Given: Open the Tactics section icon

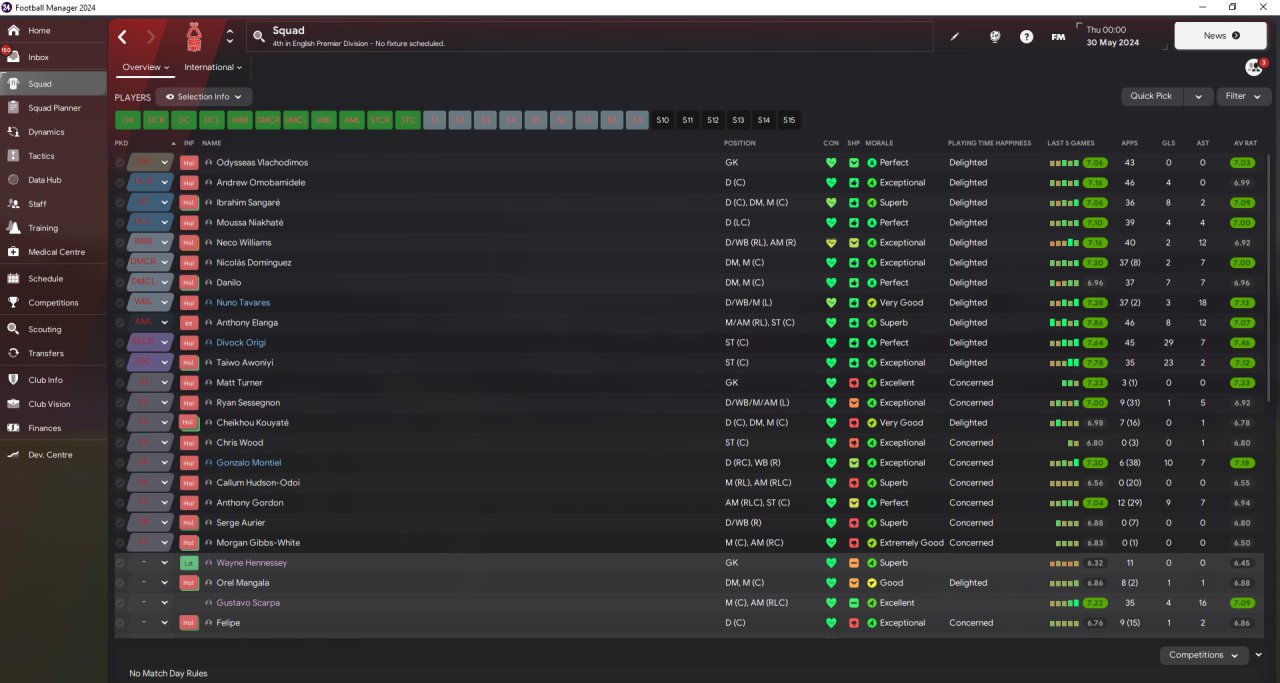Looking at the screenshot, I should pyautogui.click(x=13, y=156).
